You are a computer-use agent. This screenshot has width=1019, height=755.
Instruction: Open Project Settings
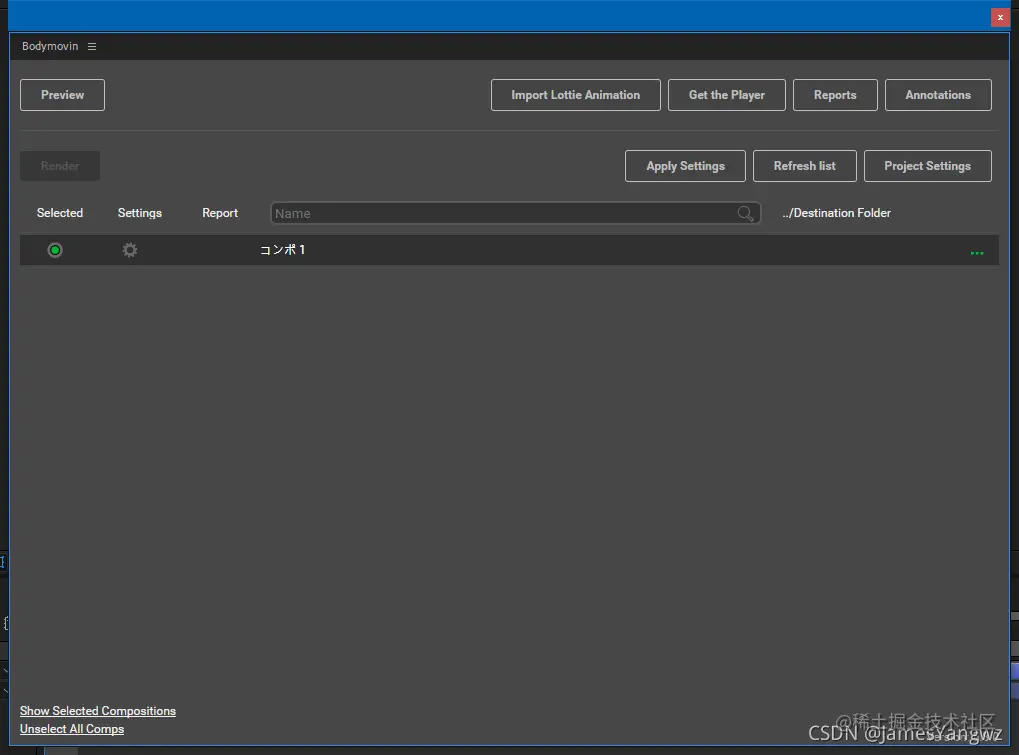coord(927,166)
